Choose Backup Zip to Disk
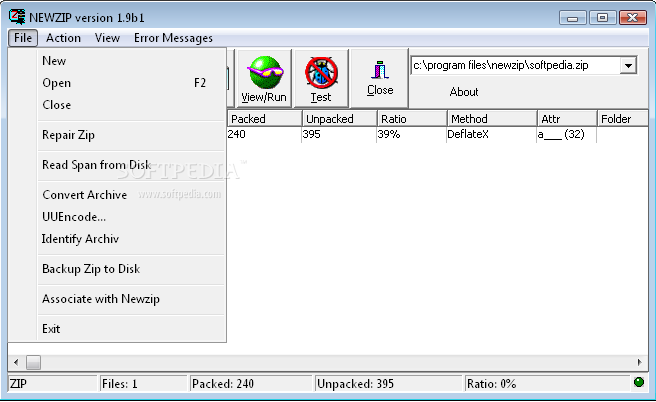 pyautogui.click(x=131, y=269)
